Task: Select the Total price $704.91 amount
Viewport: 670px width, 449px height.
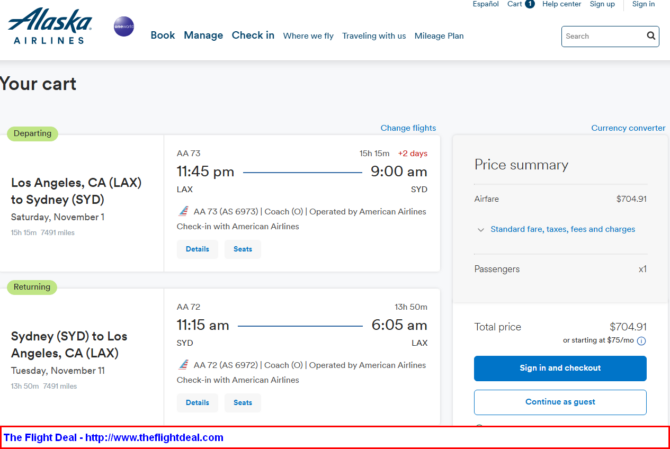Action: tap(628, 327)
